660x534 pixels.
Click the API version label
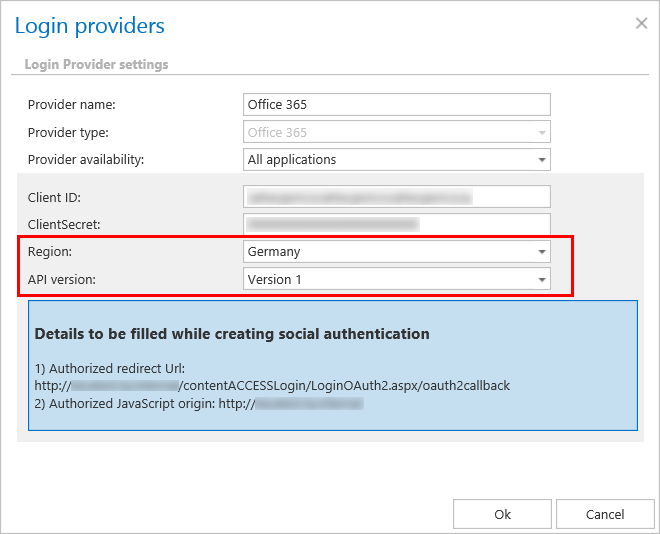(62, 279)
